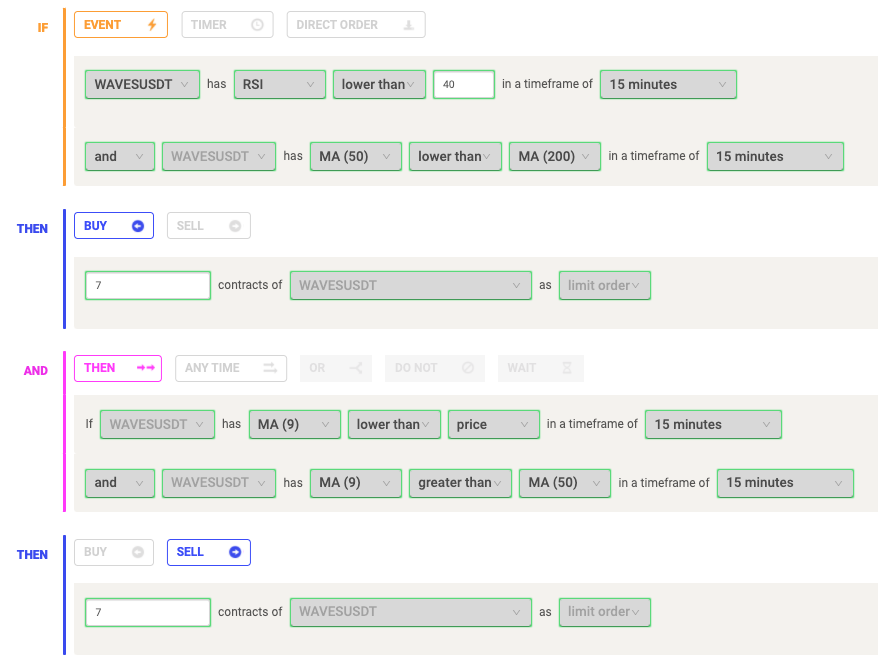
Task: Expand the MA (200) comparison dropdown
Action: pos(554,156)
